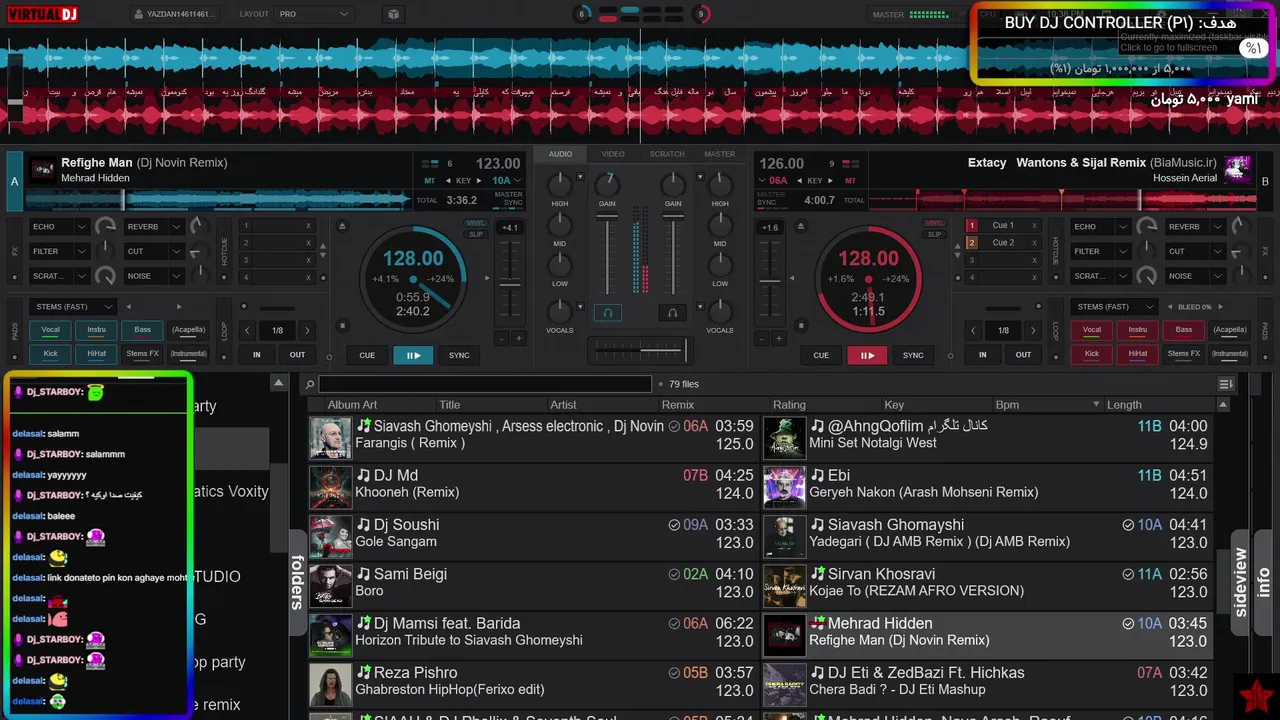Delete Cue 1 on deck B
1280x720 pixels.
[x=1034, y=226]
